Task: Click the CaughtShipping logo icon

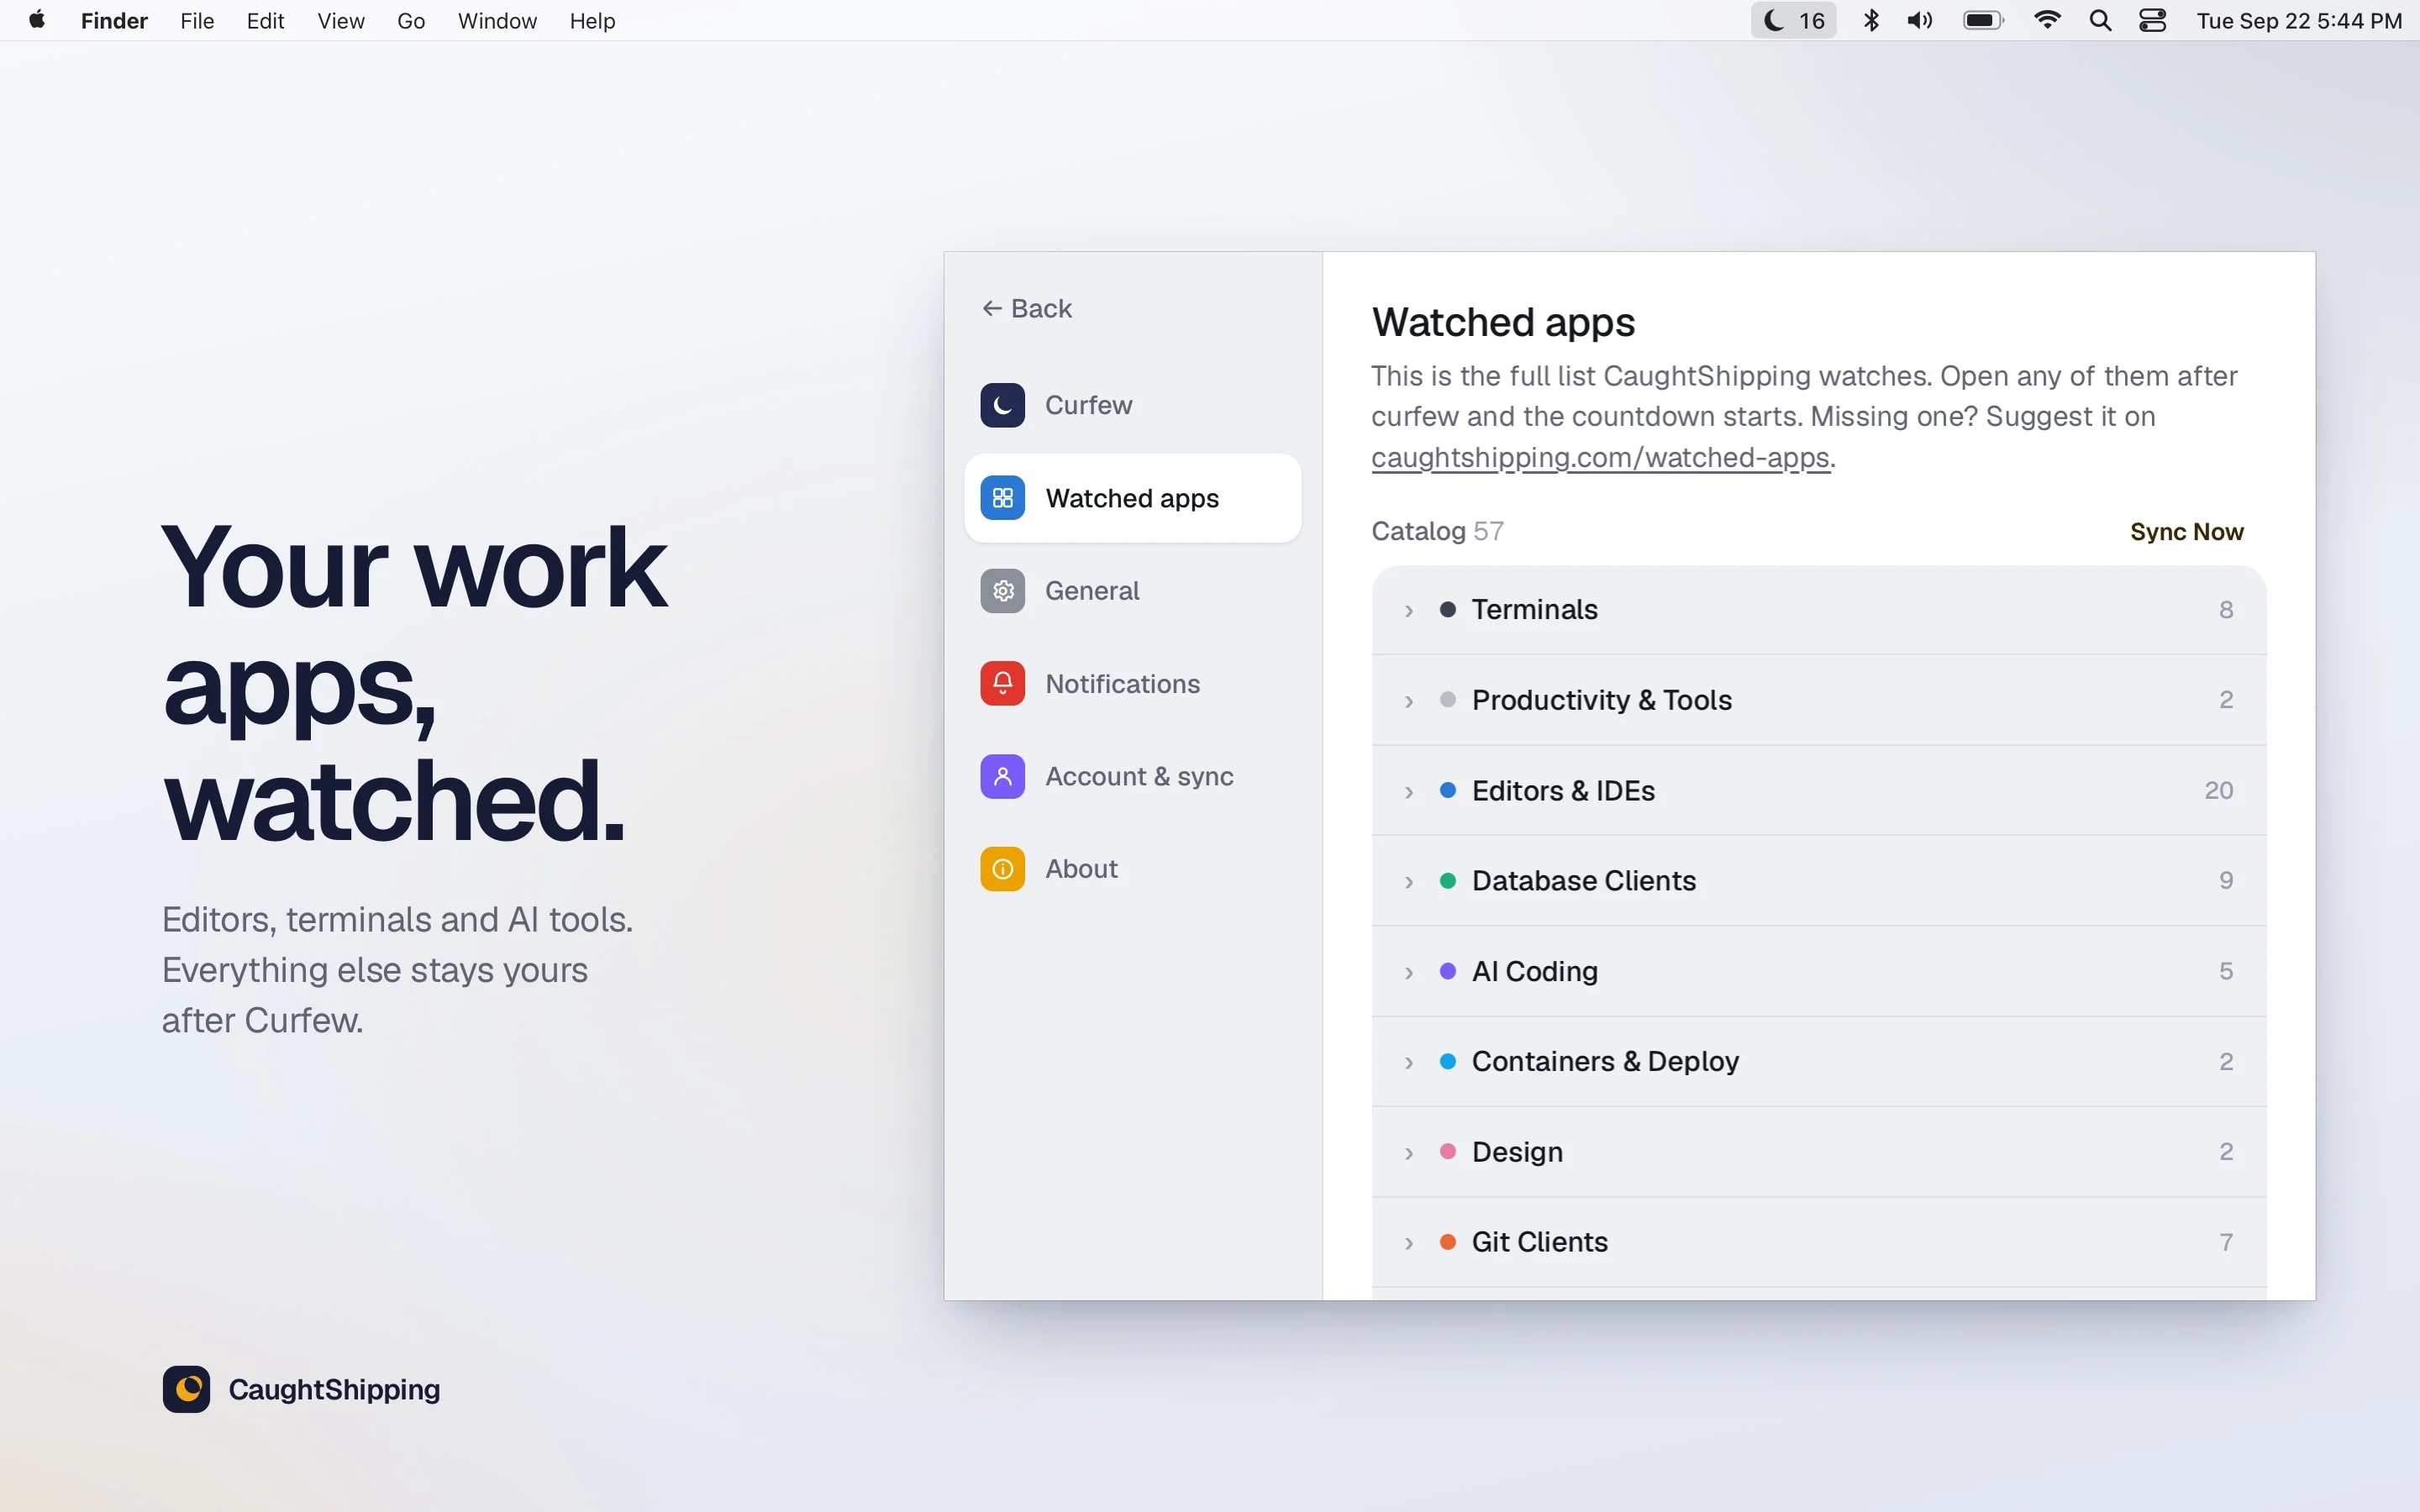Action: 186,1389
